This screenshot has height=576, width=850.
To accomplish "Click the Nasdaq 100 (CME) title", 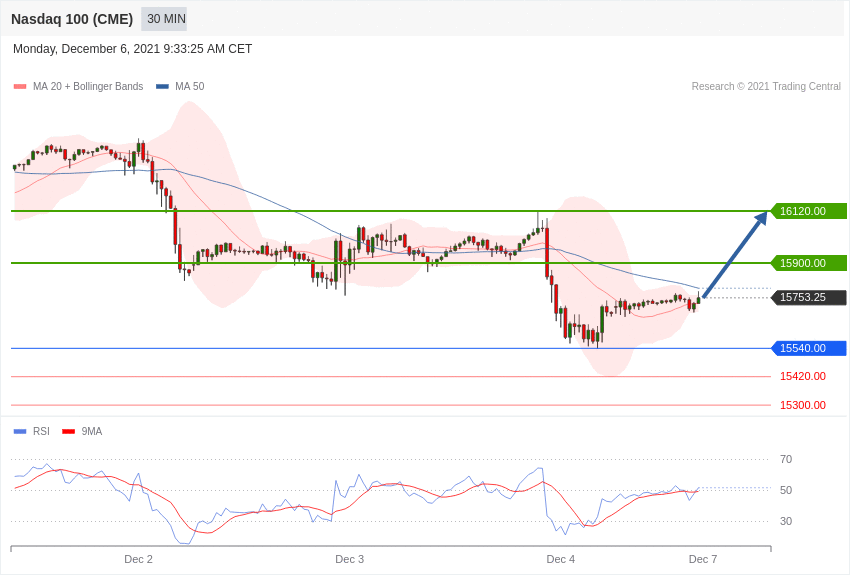I will pos(72,19).
